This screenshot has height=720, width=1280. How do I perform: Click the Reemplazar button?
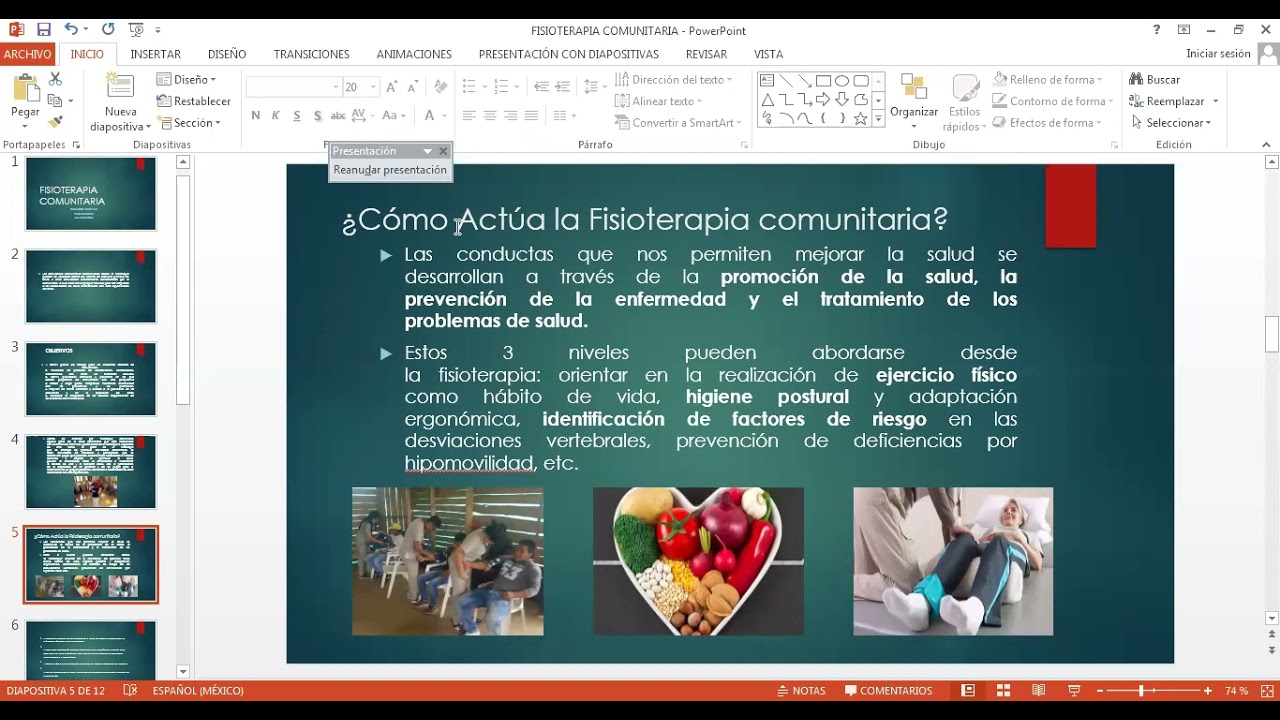point(1167,101)
